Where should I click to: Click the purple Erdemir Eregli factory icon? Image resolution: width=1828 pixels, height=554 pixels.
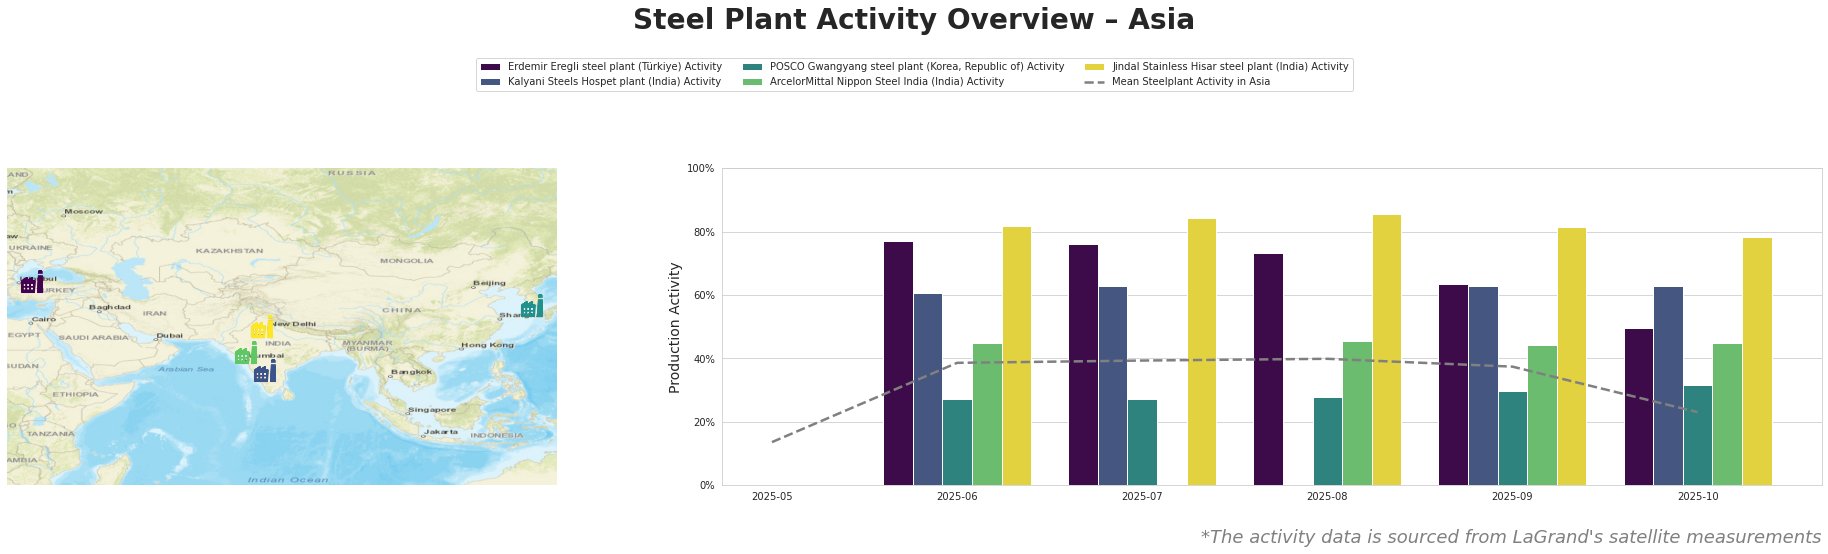pyautogui.click(x=32, y=283)
